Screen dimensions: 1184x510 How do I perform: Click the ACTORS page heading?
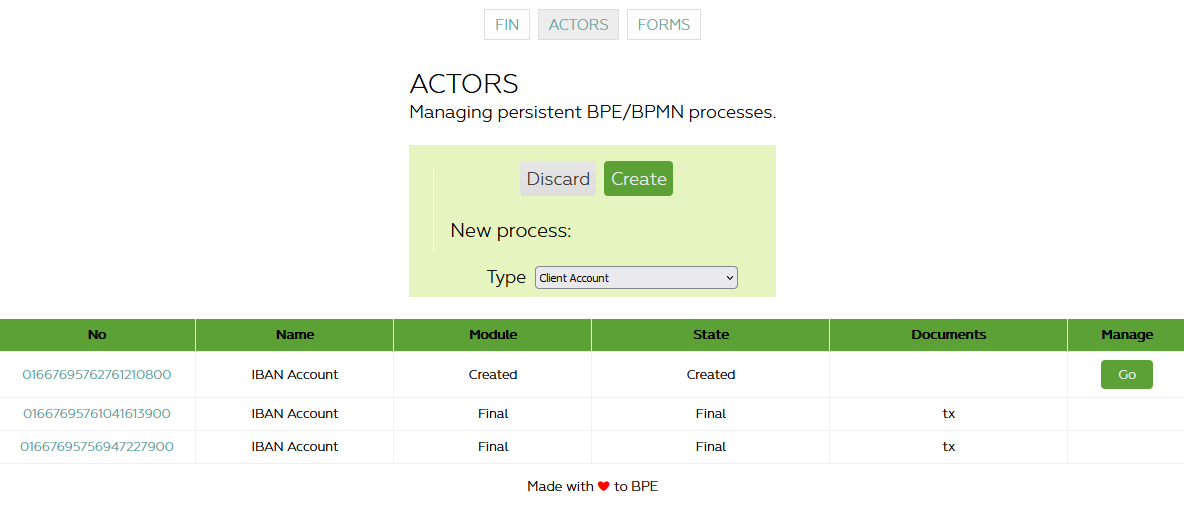tap(464, 84)
